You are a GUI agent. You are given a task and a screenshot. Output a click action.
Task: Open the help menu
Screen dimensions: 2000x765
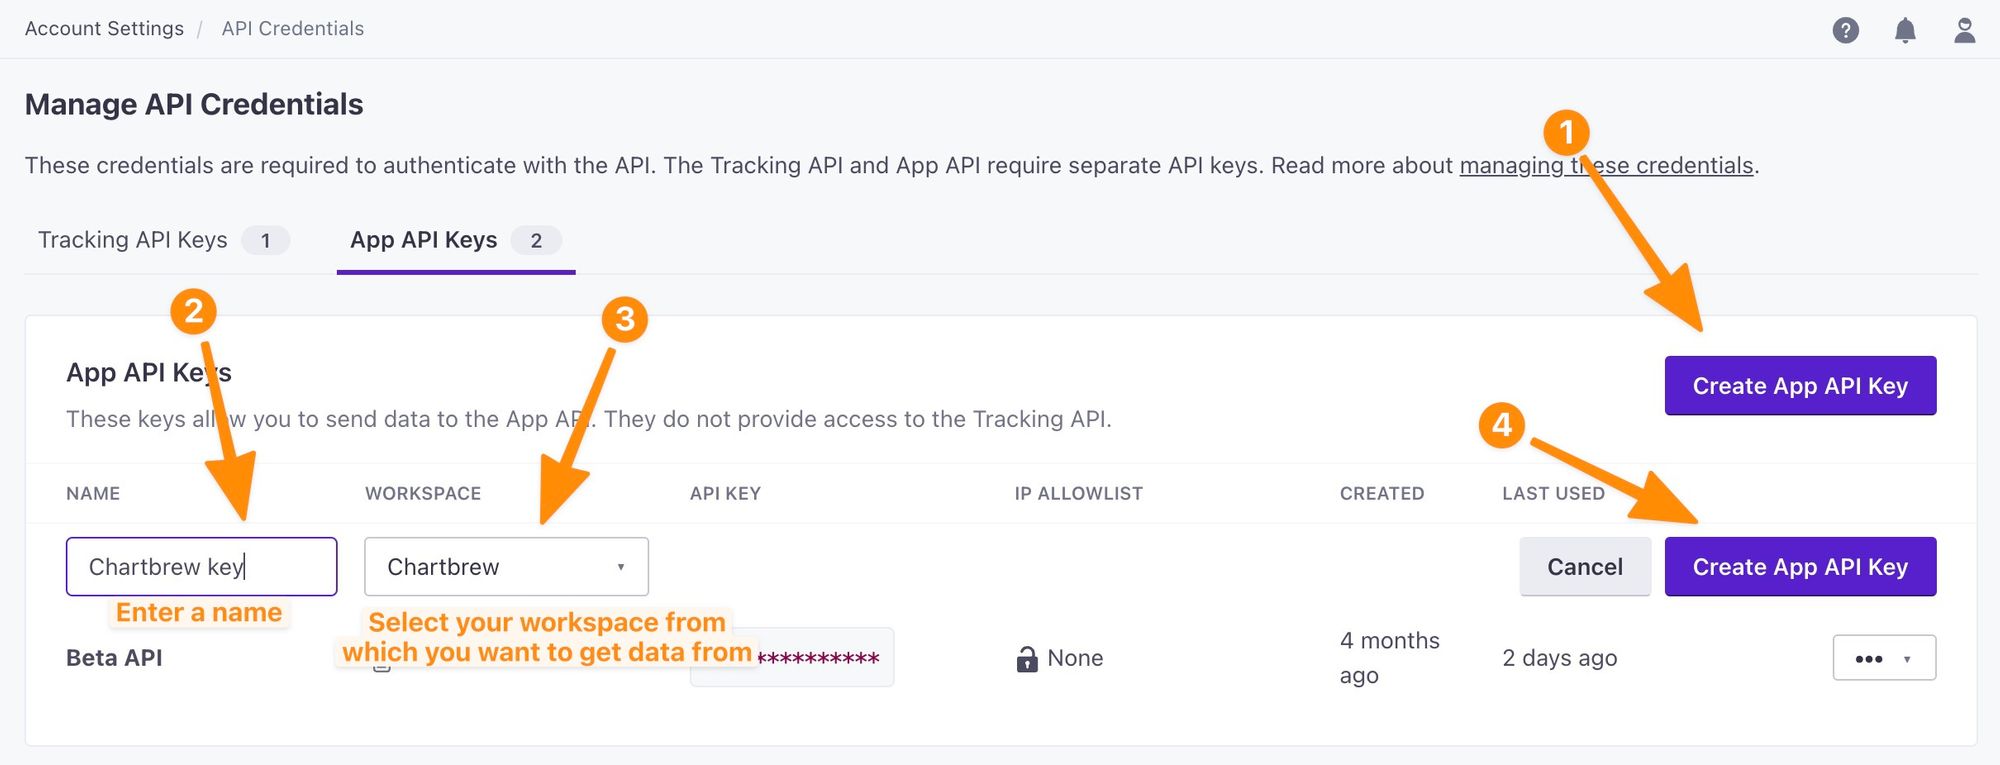pyautogui.click(x=1846, y=29)
